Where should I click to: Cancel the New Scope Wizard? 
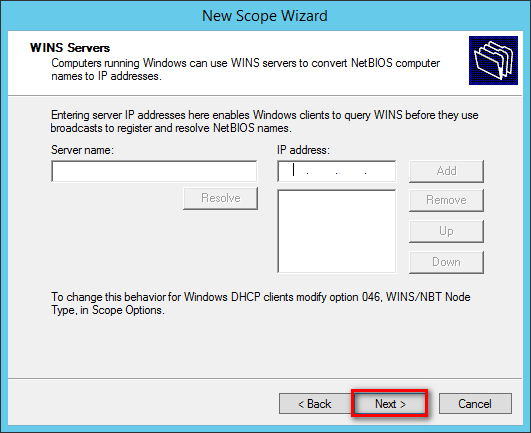point(475,404)
